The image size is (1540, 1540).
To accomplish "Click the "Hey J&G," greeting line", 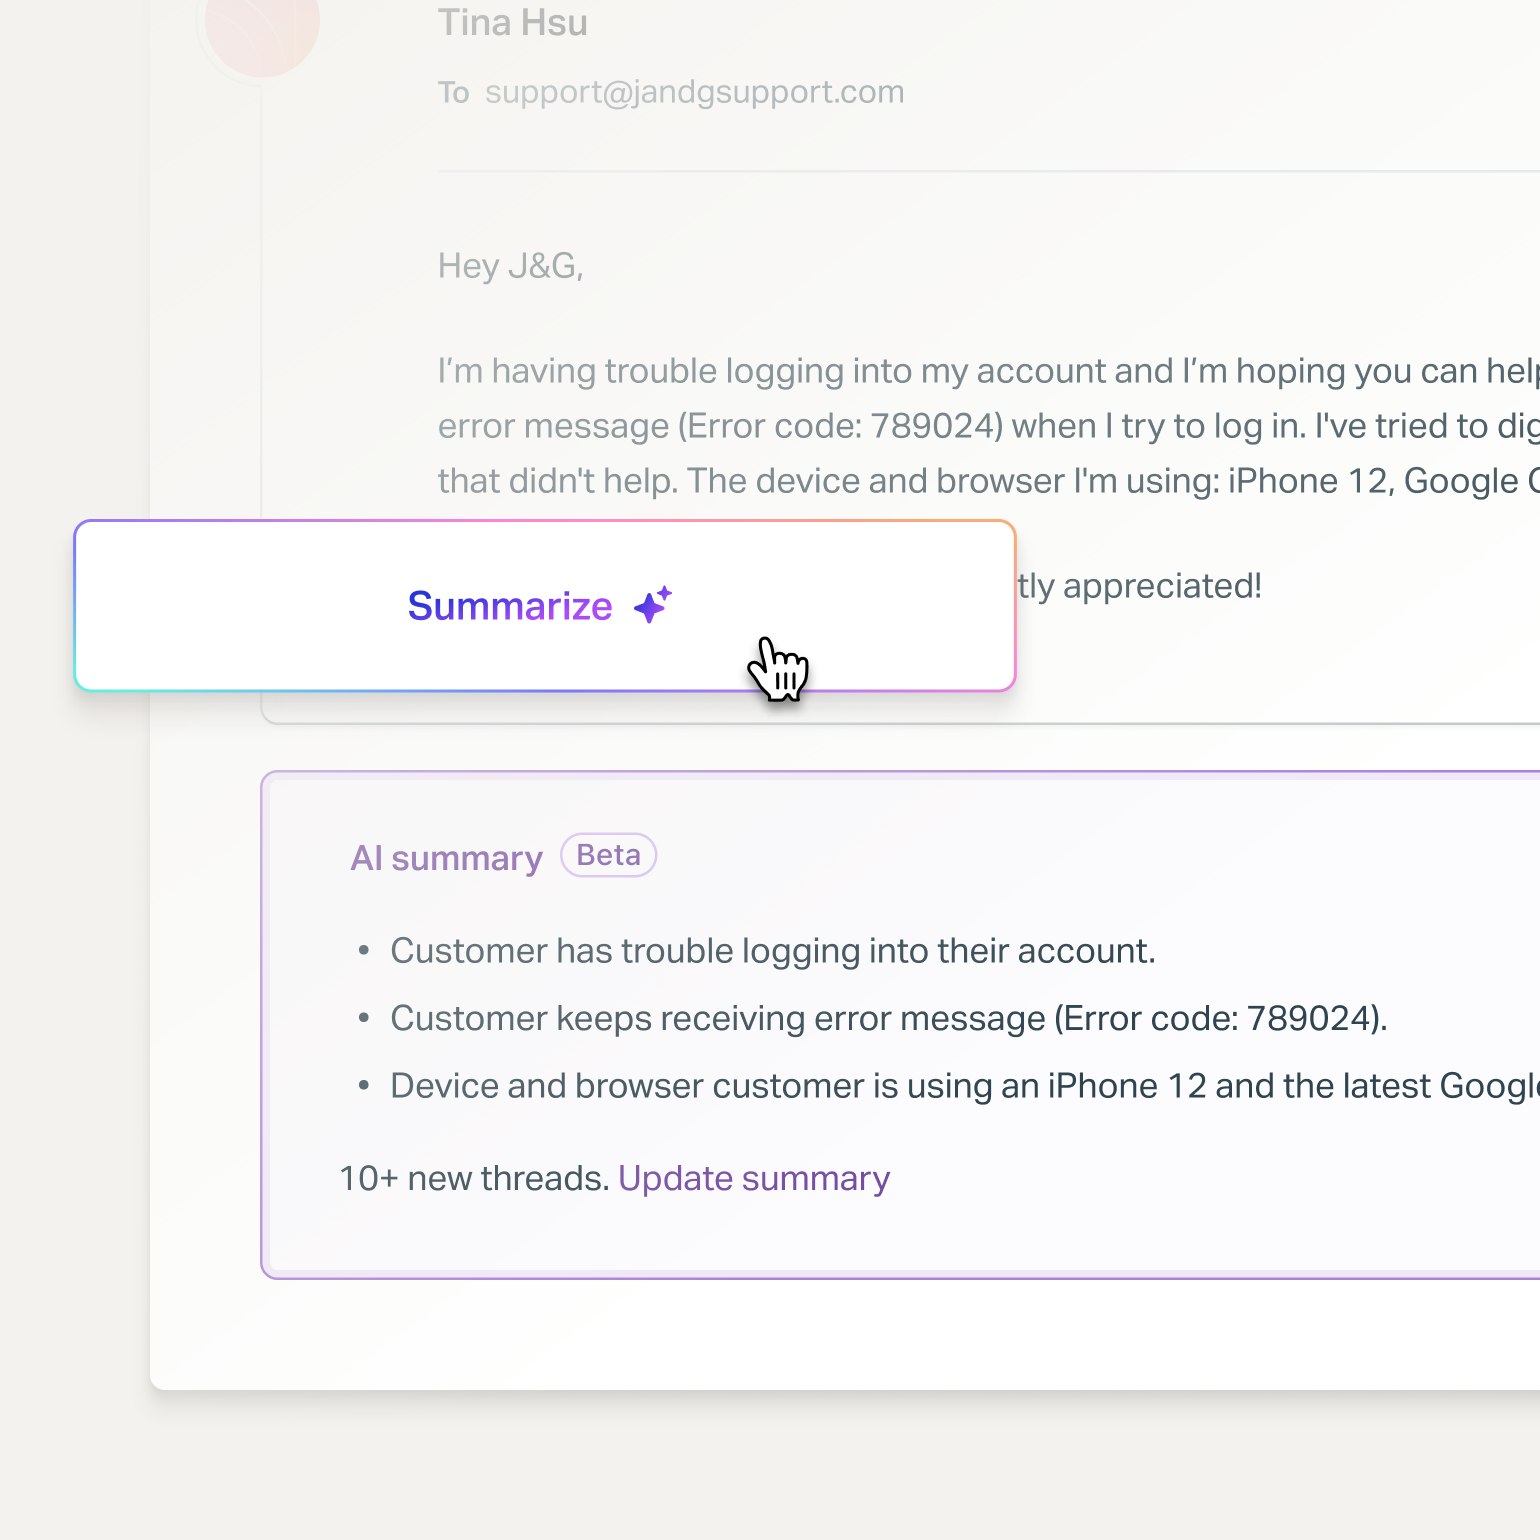I will [x=510, y=266].
